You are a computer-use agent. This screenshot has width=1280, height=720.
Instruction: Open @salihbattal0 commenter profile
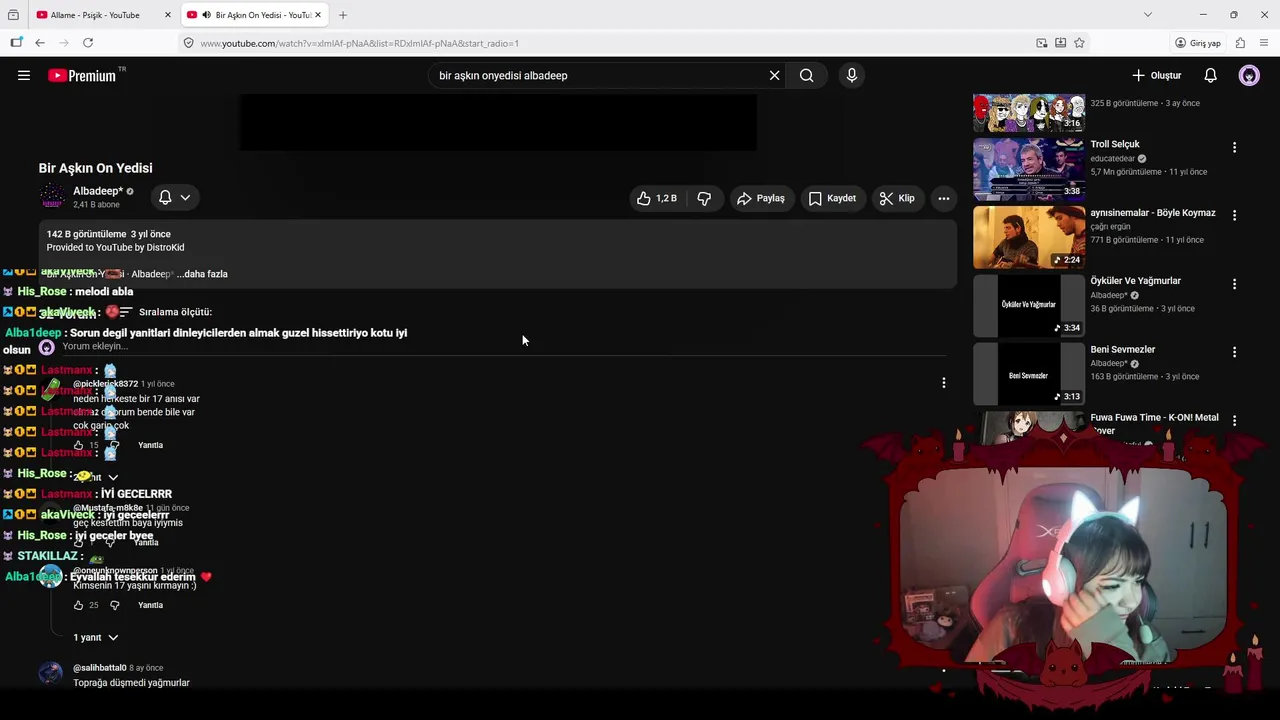pos(99,668)
